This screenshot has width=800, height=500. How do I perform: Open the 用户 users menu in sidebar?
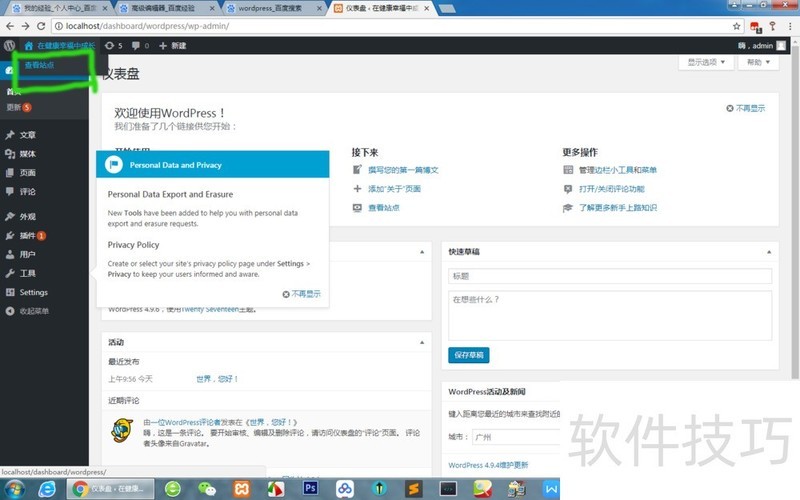(28, 254)
